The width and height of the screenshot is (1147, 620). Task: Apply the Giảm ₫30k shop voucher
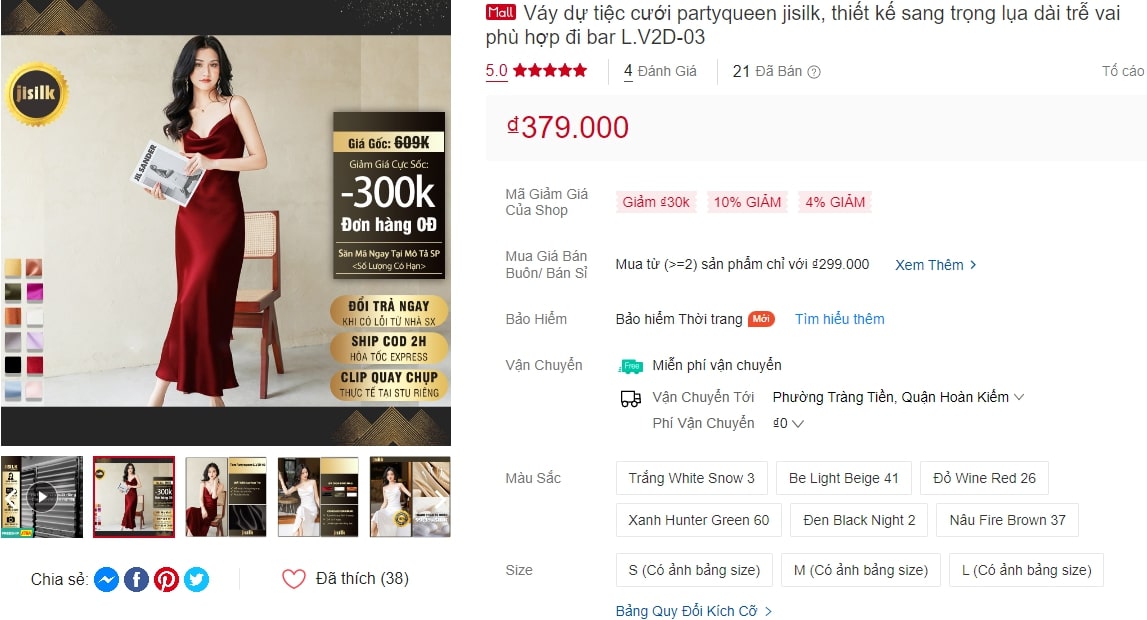coord(656,202)
